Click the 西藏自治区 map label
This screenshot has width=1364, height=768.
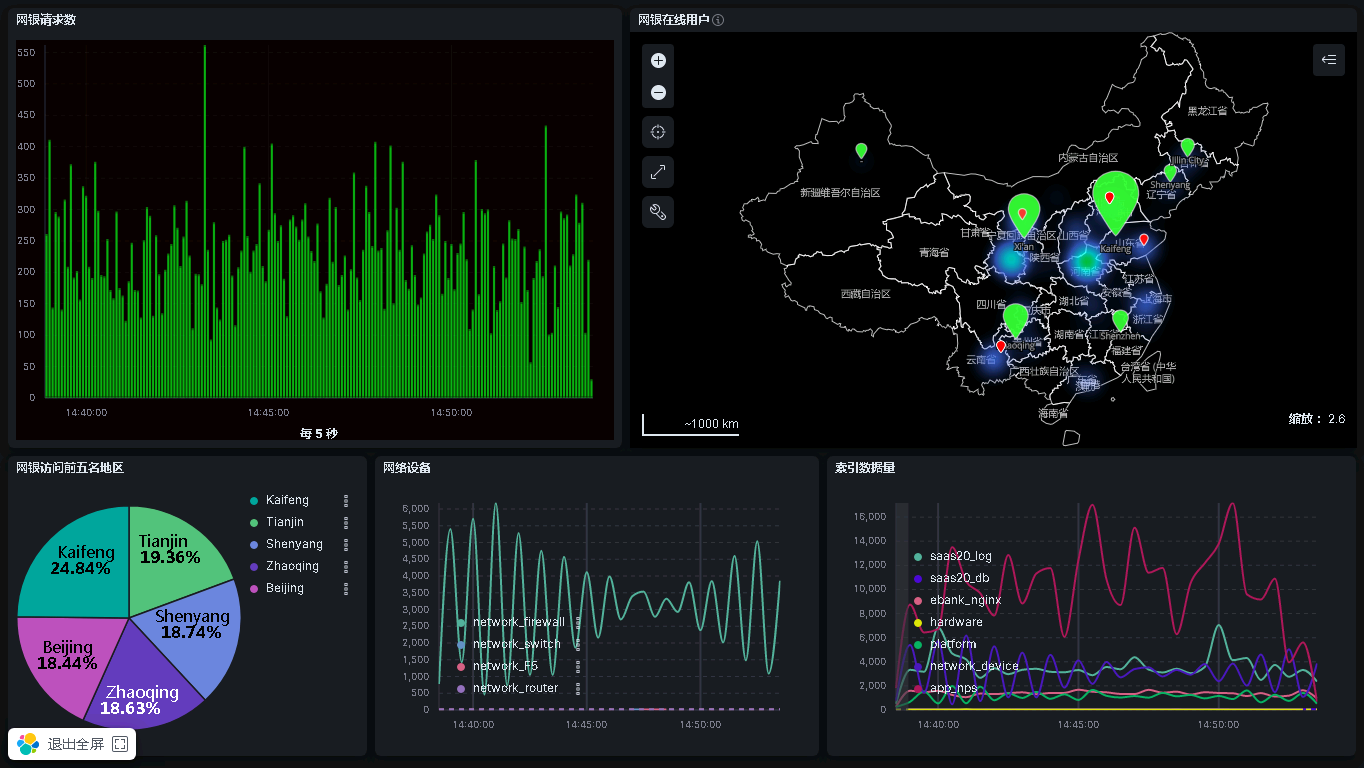865,294
